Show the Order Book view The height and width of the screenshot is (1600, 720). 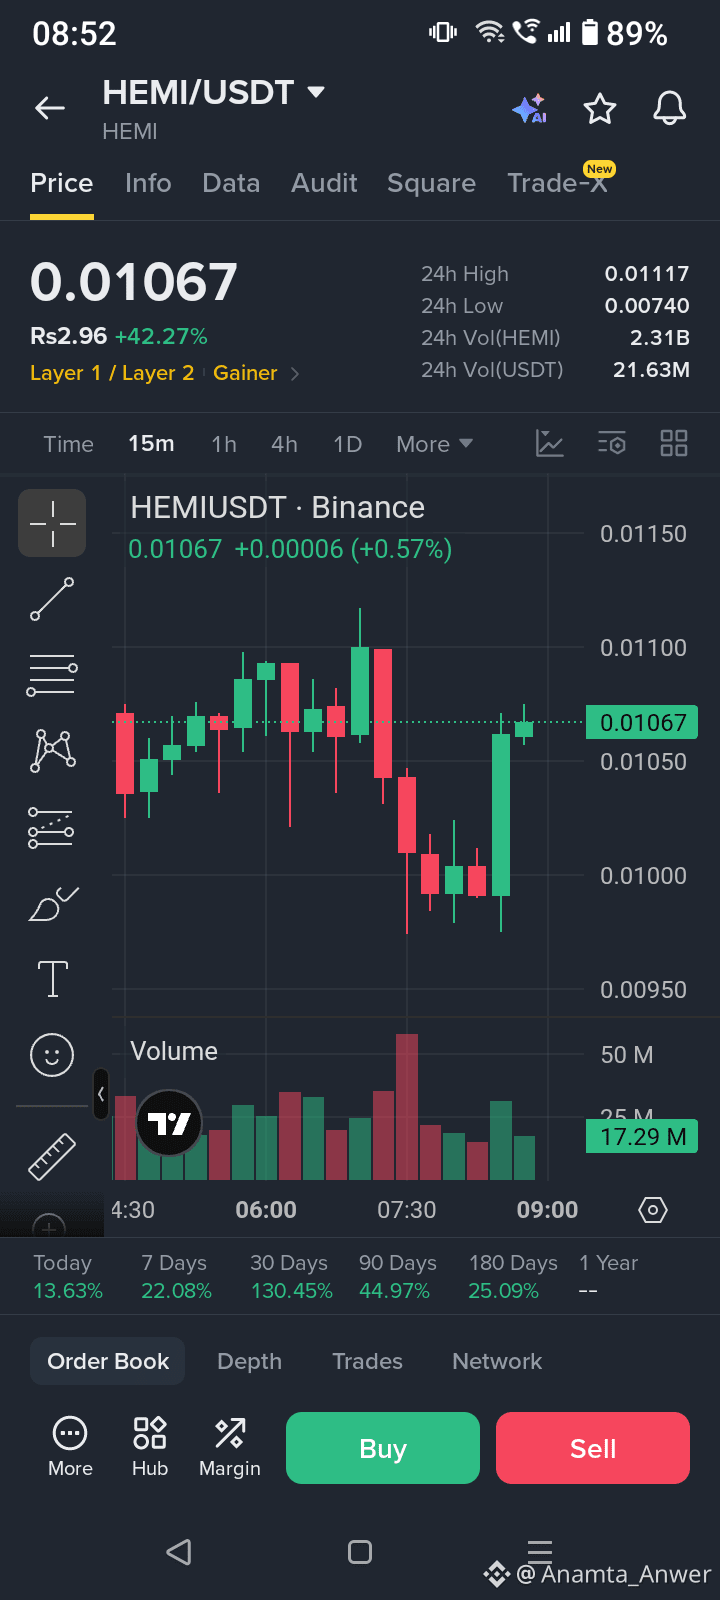pos(108,1361)
